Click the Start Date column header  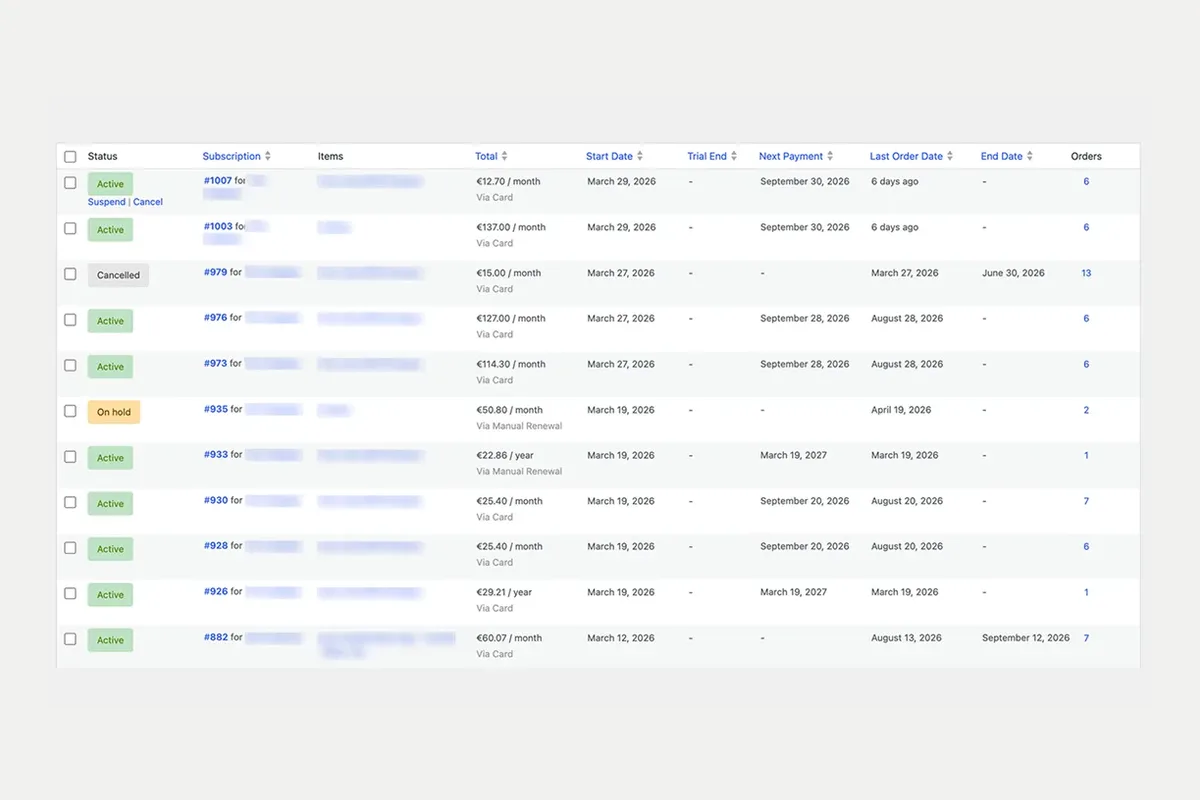[x=609, y=156]
